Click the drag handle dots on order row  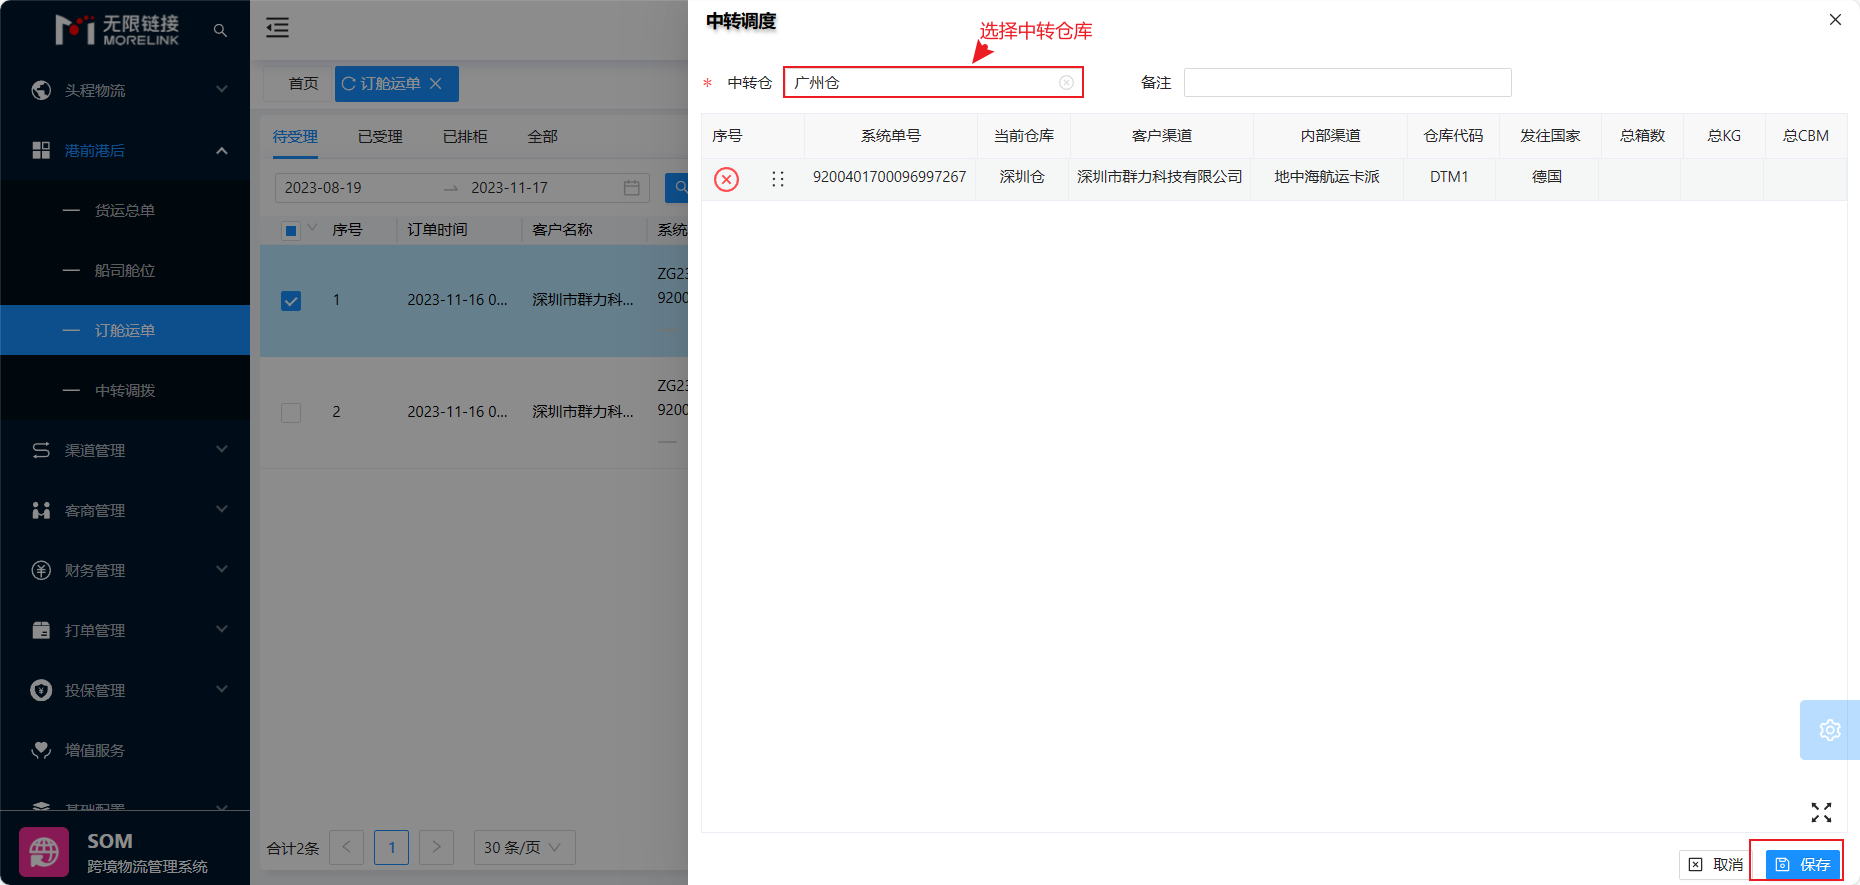pos(778,179)
